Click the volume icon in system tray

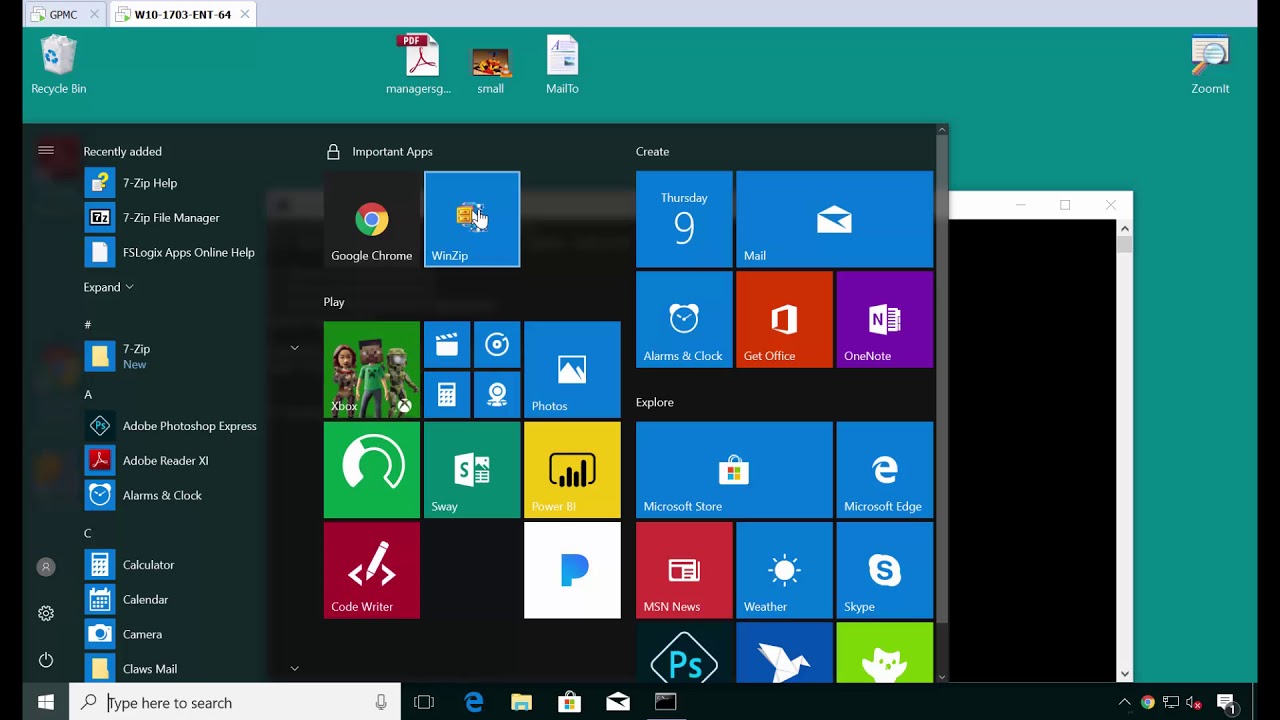(x=1193, y=703)
